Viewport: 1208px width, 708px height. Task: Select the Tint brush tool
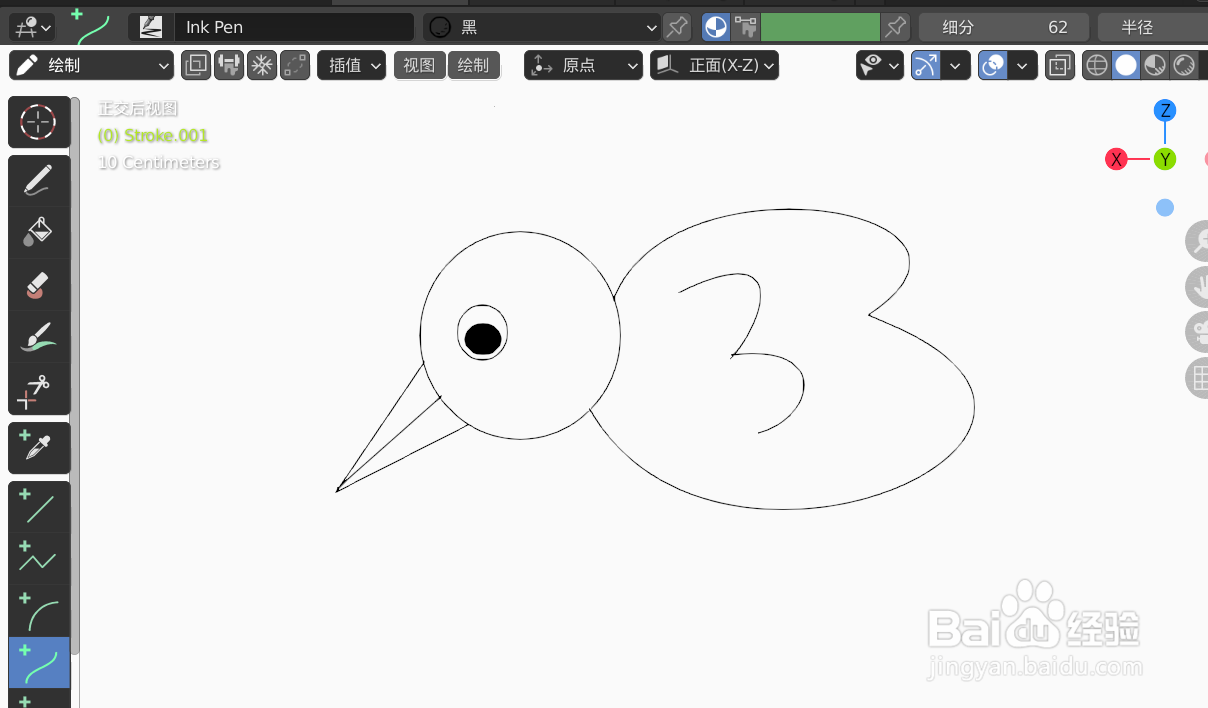39,336
